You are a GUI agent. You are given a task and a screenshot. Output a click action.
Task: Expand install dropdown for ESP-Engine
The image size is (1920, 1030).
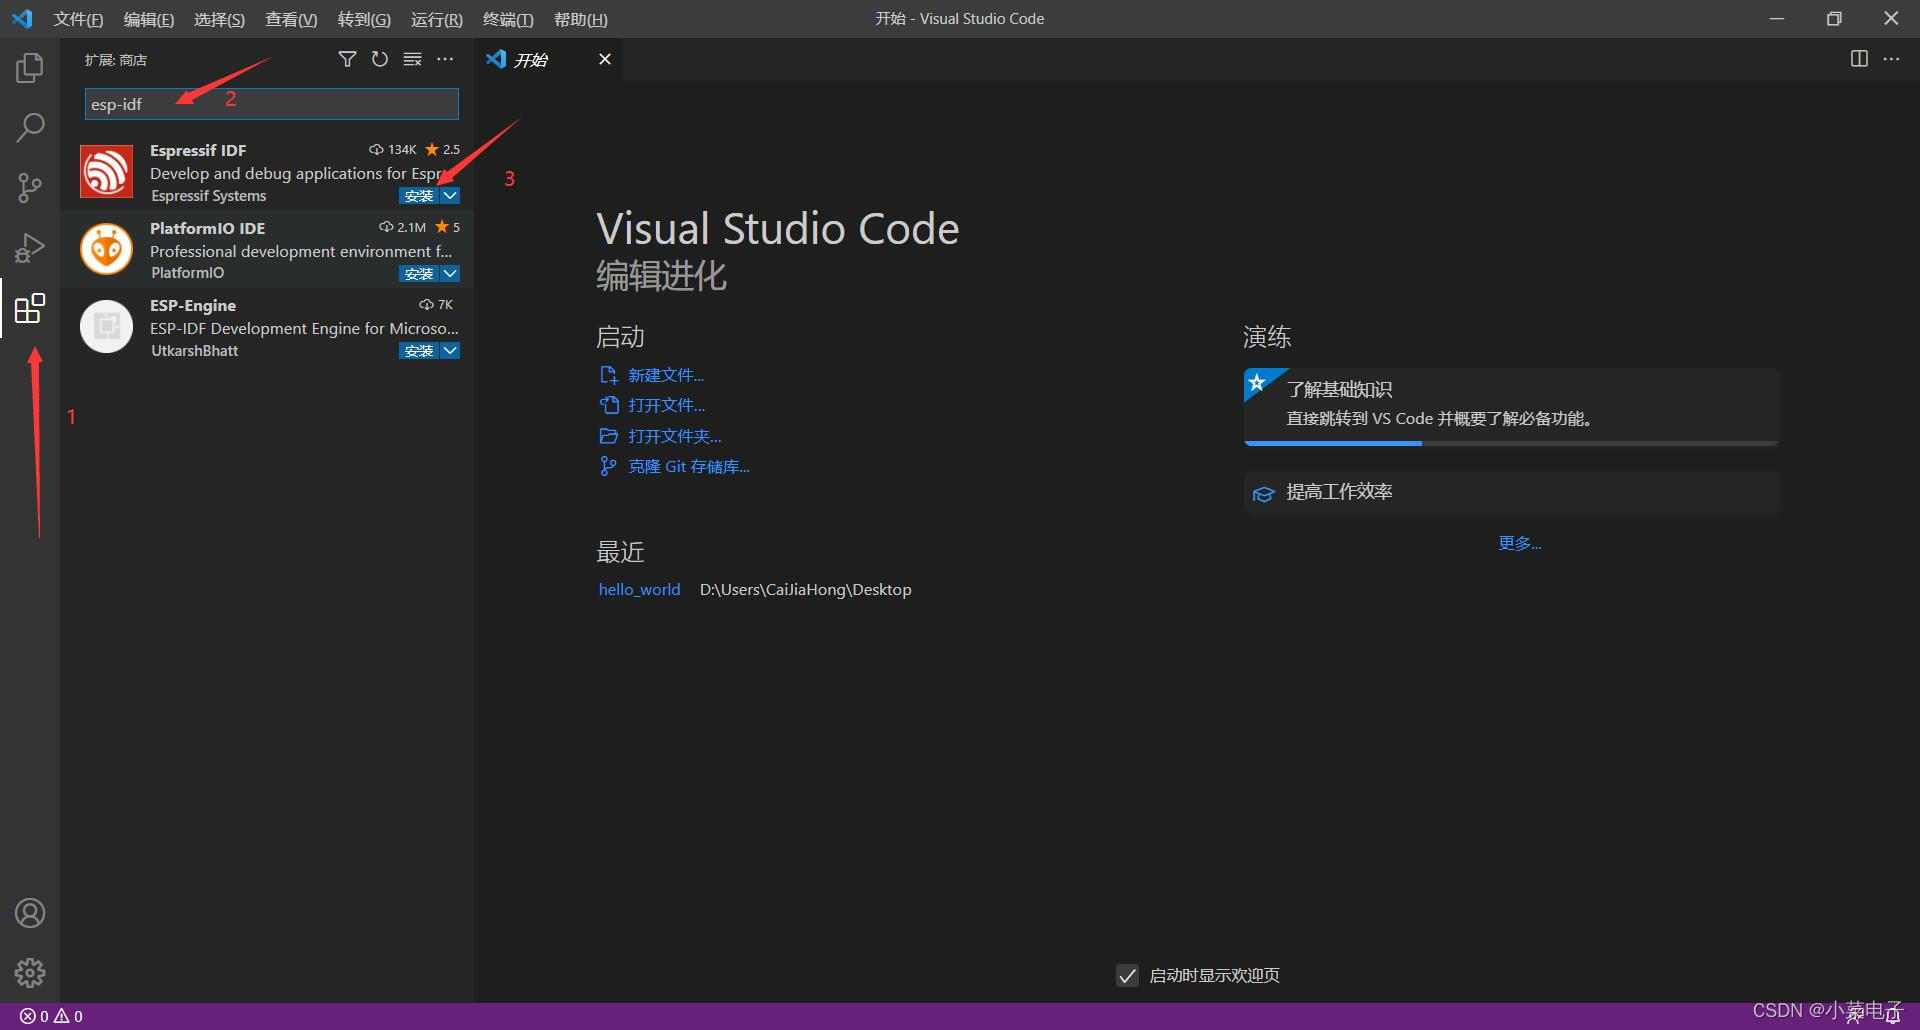[x=450, y=350]
